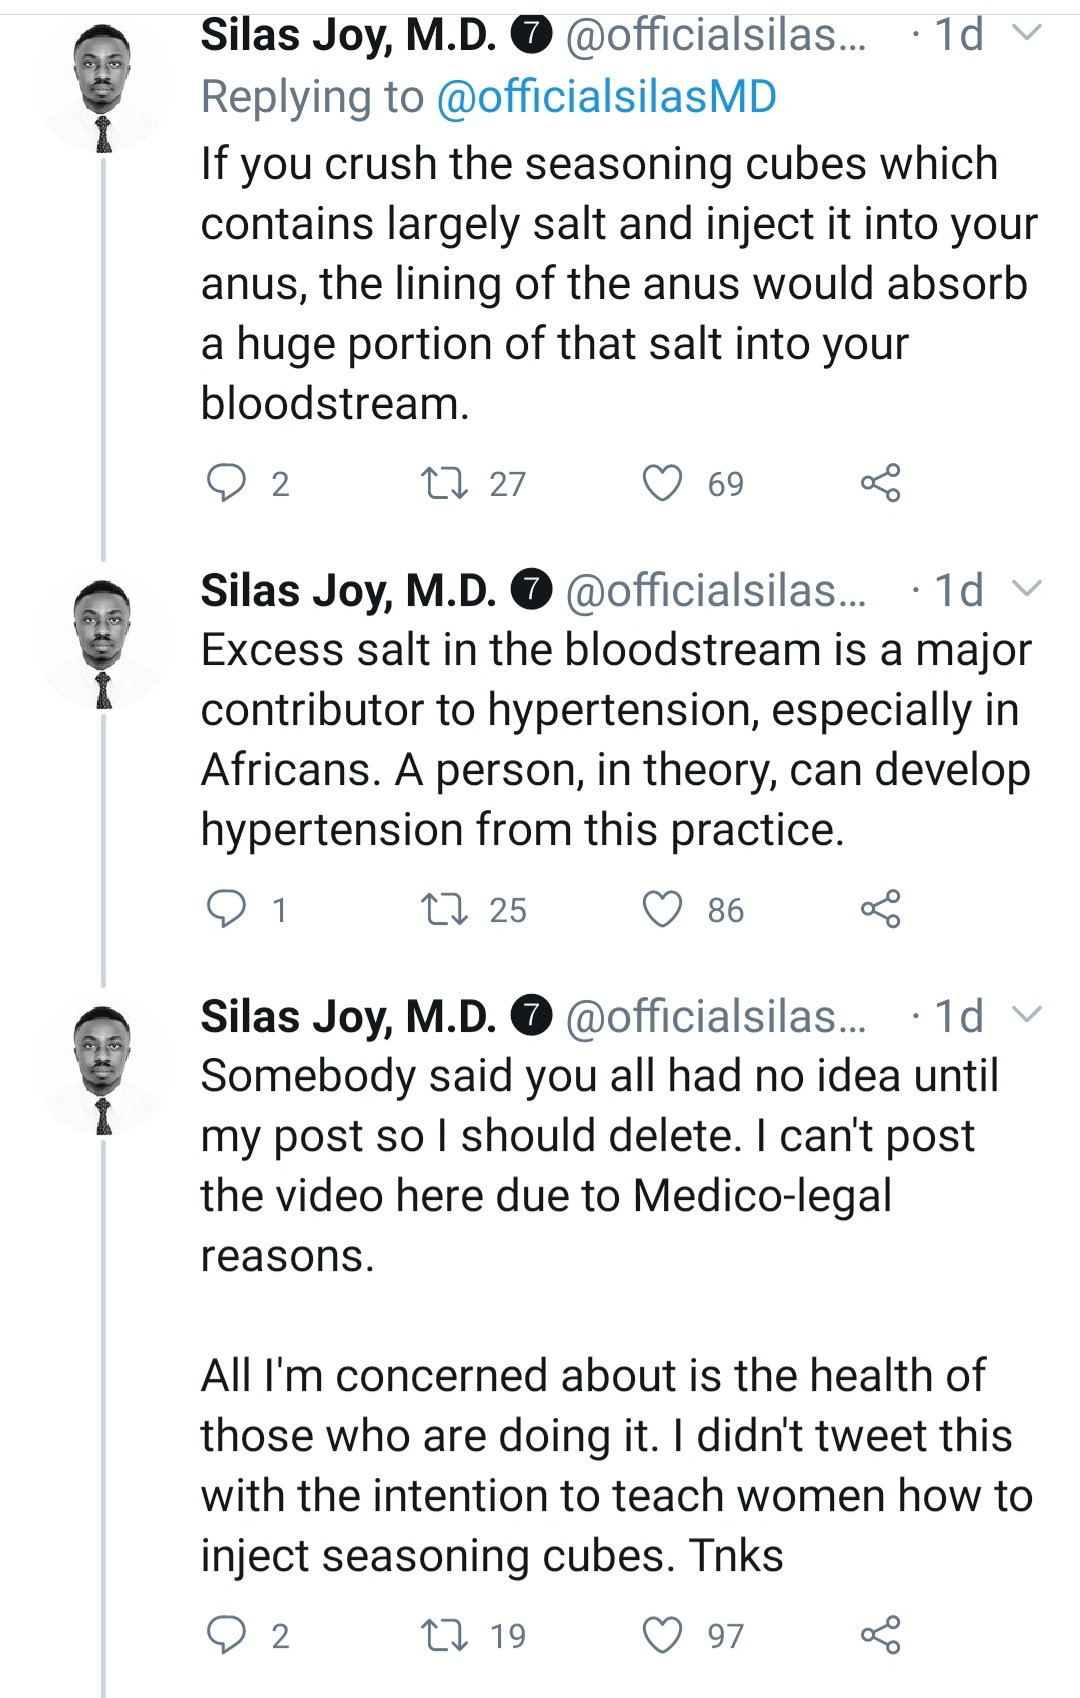
Task: Like the tweet about Medico-legal reasons
Action: pyautogui.click(x=662, y=1635)
